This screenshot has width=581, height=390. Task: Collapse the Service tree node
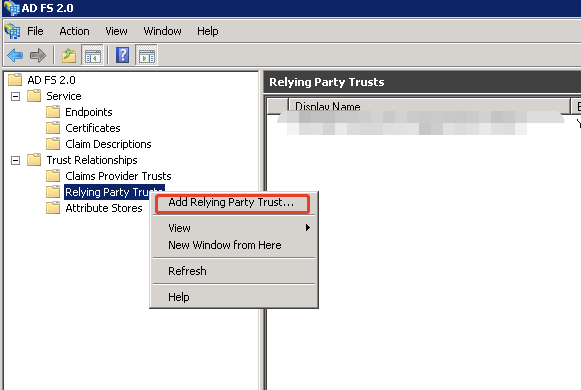(16, 97)
